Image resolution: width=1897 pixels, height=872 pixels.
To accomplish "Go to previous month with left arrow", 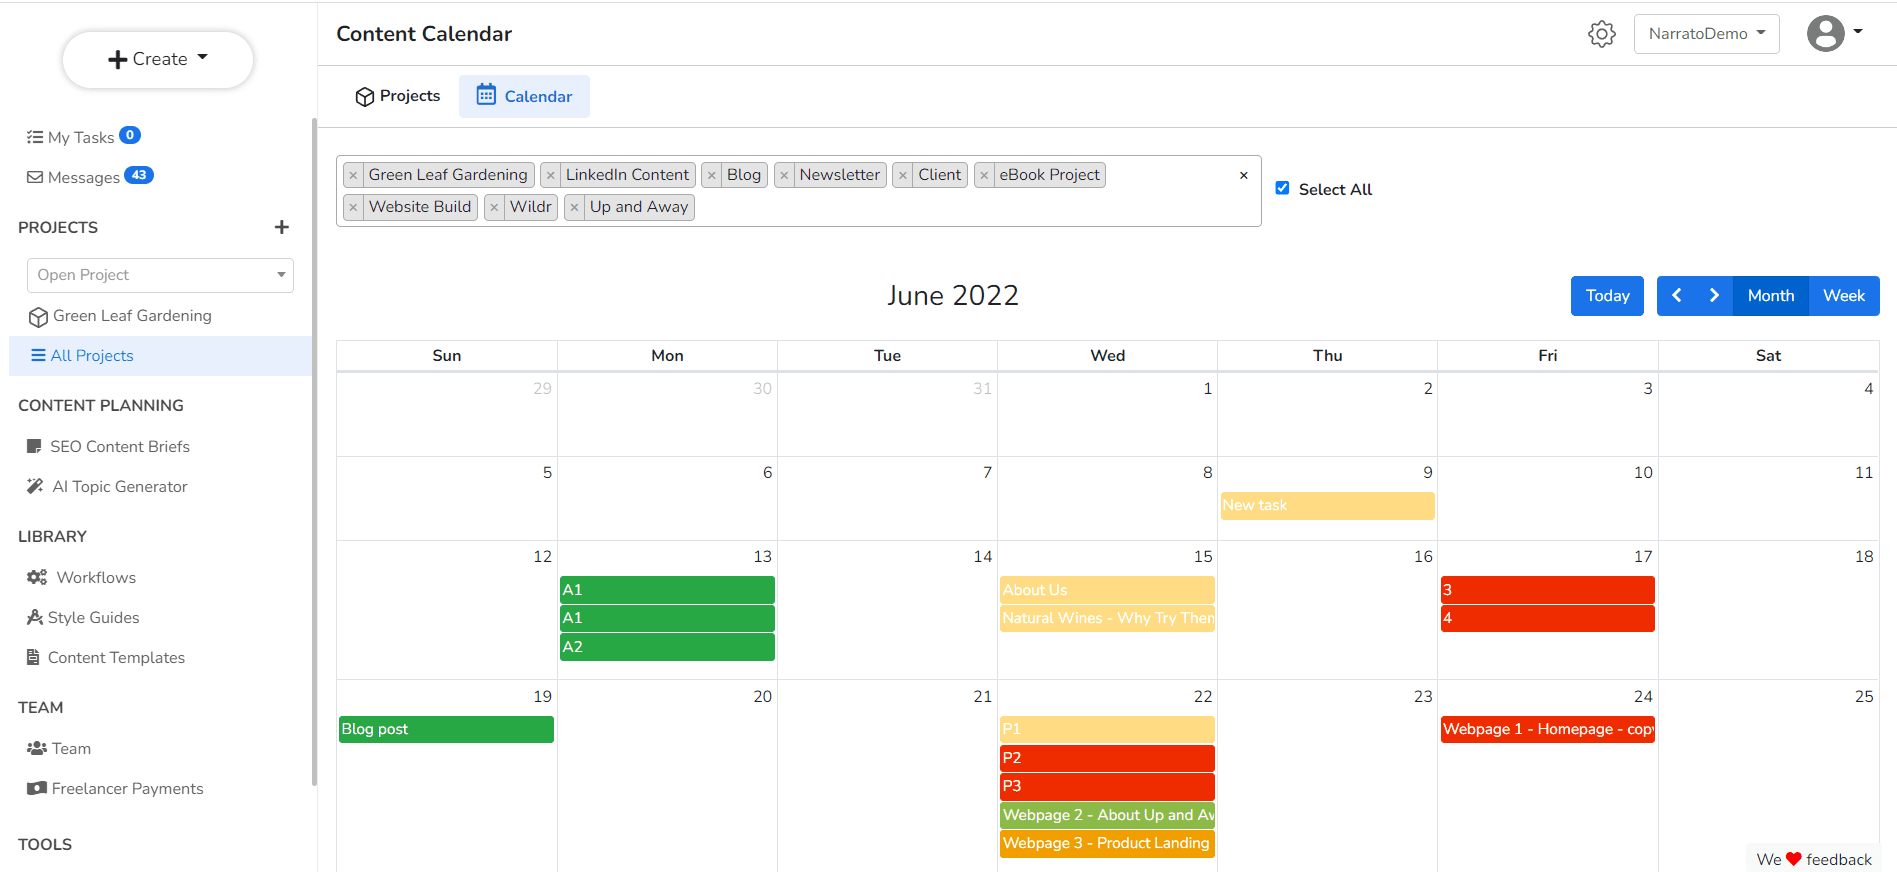I will (x=1677, y=296).
